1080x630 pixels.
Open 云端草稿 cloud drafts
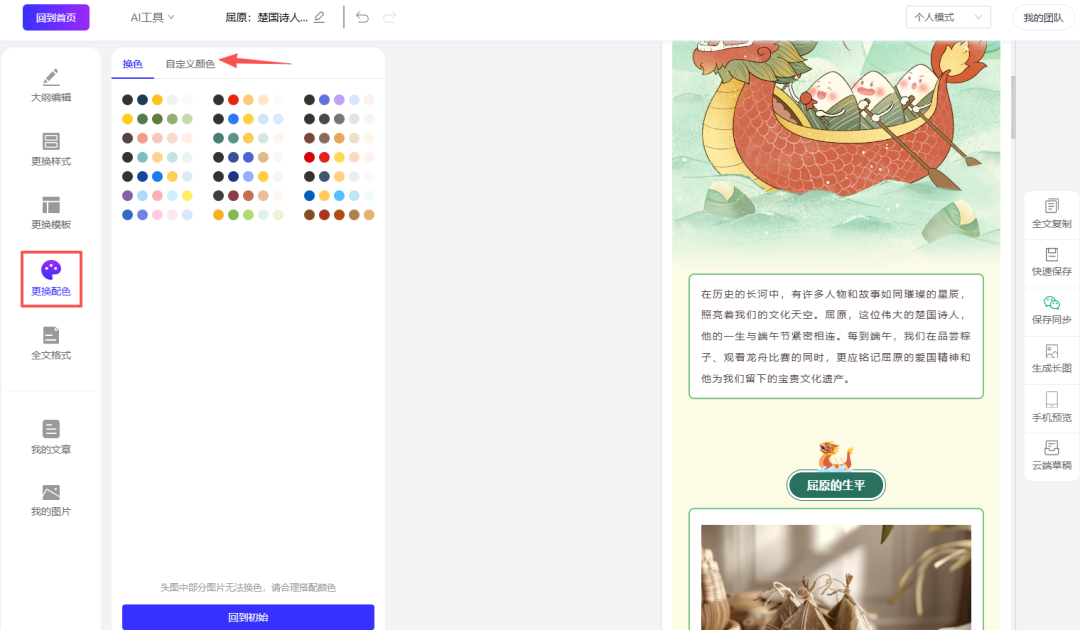point(1051,455)
